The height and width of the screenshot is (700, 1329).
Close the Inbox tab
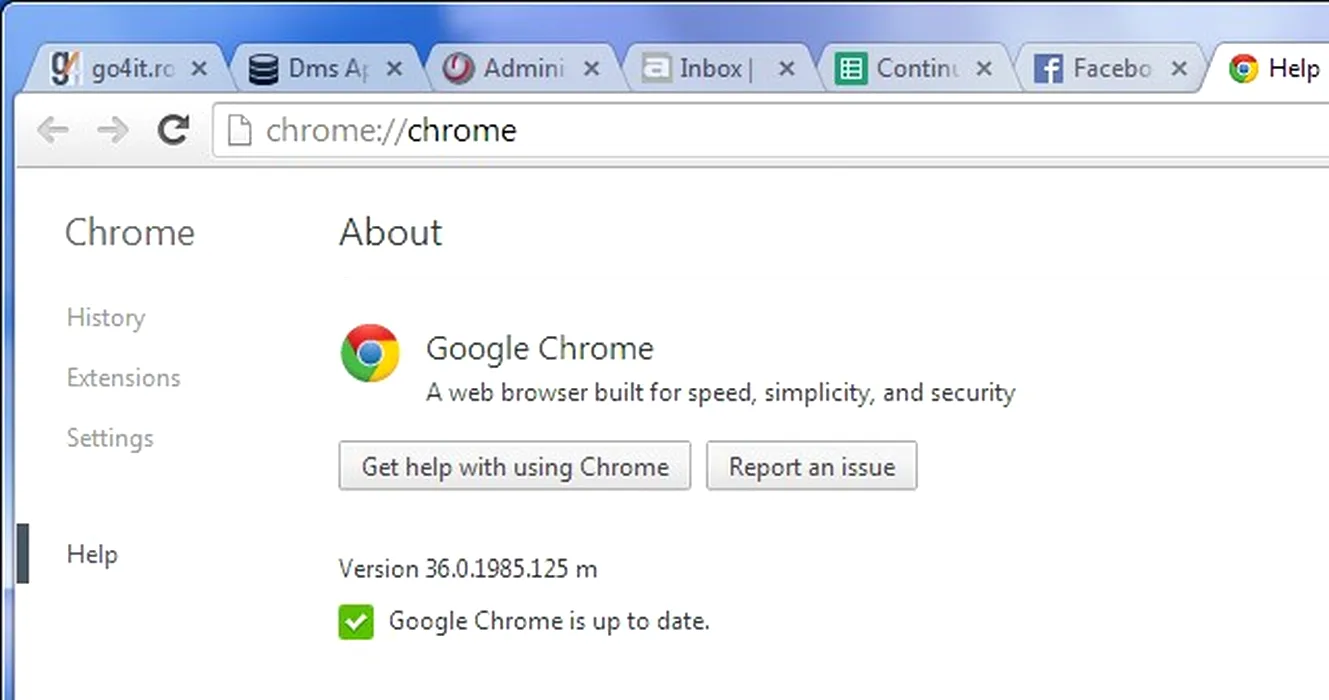pyautogui.click(x=787, y=69)
